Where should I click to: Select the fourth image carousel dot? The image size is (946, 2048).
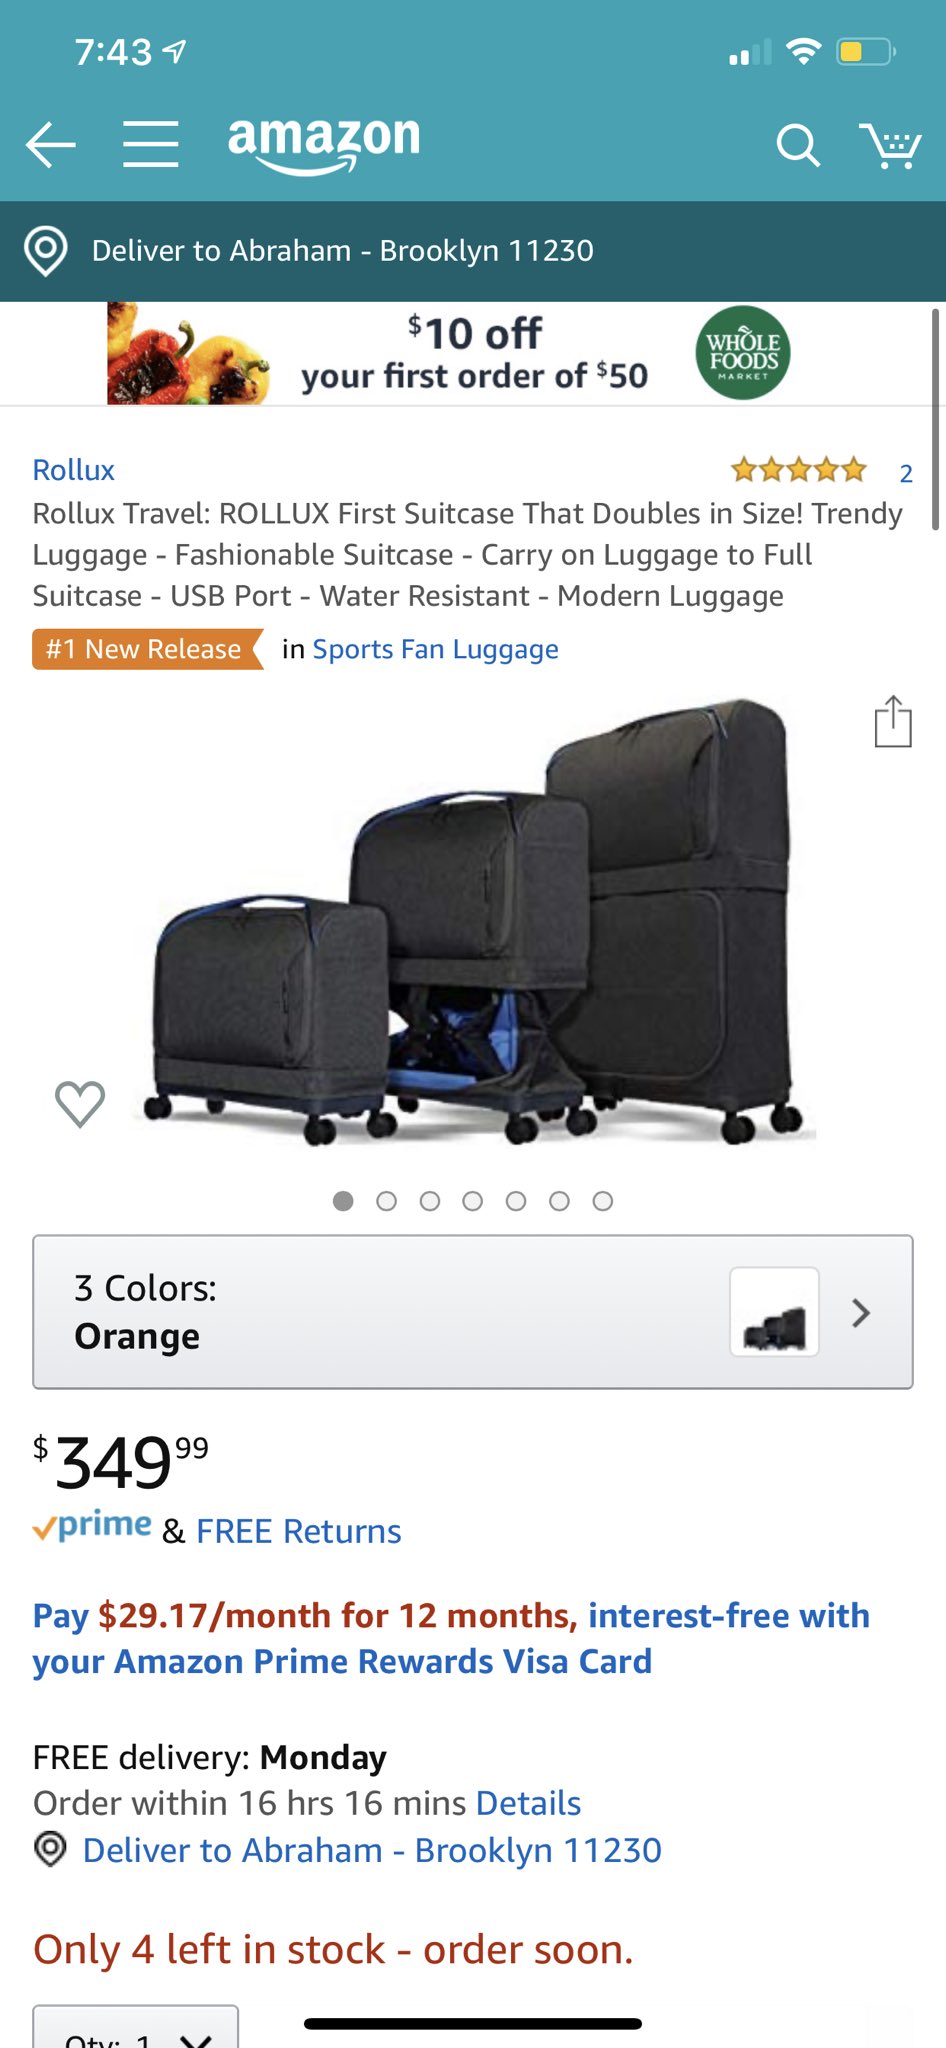[473, 1201]
